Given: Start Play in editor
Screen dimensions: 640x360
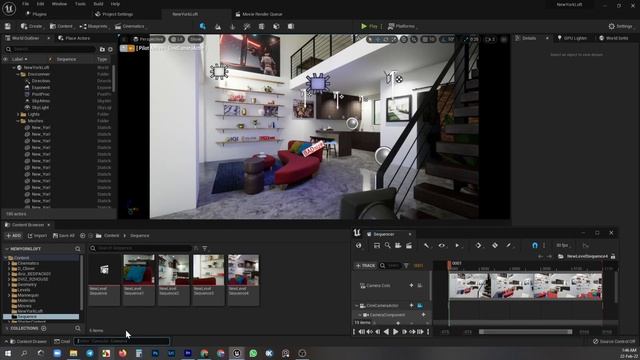Looking at the screenshot, I should point(369,26).
